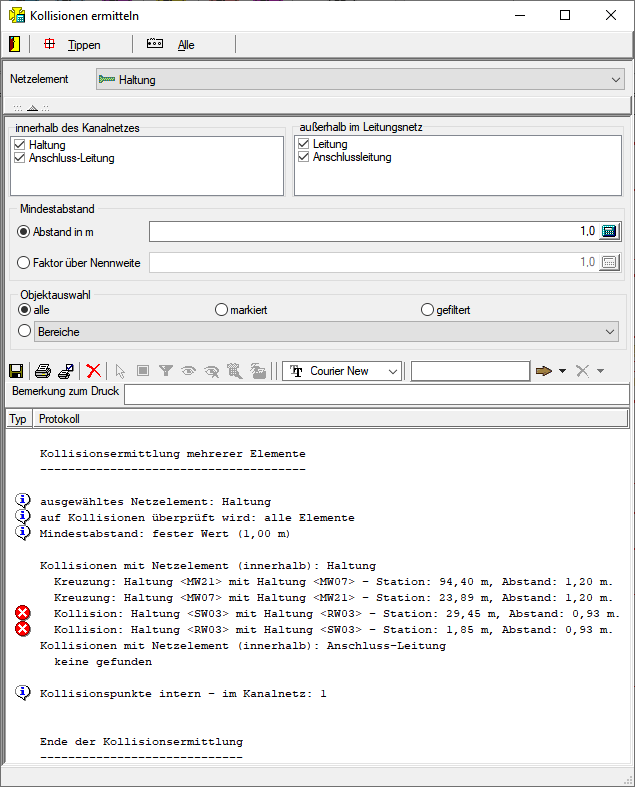
Task: Click the save protocol disk icon
Action: [x=15, y=371]
